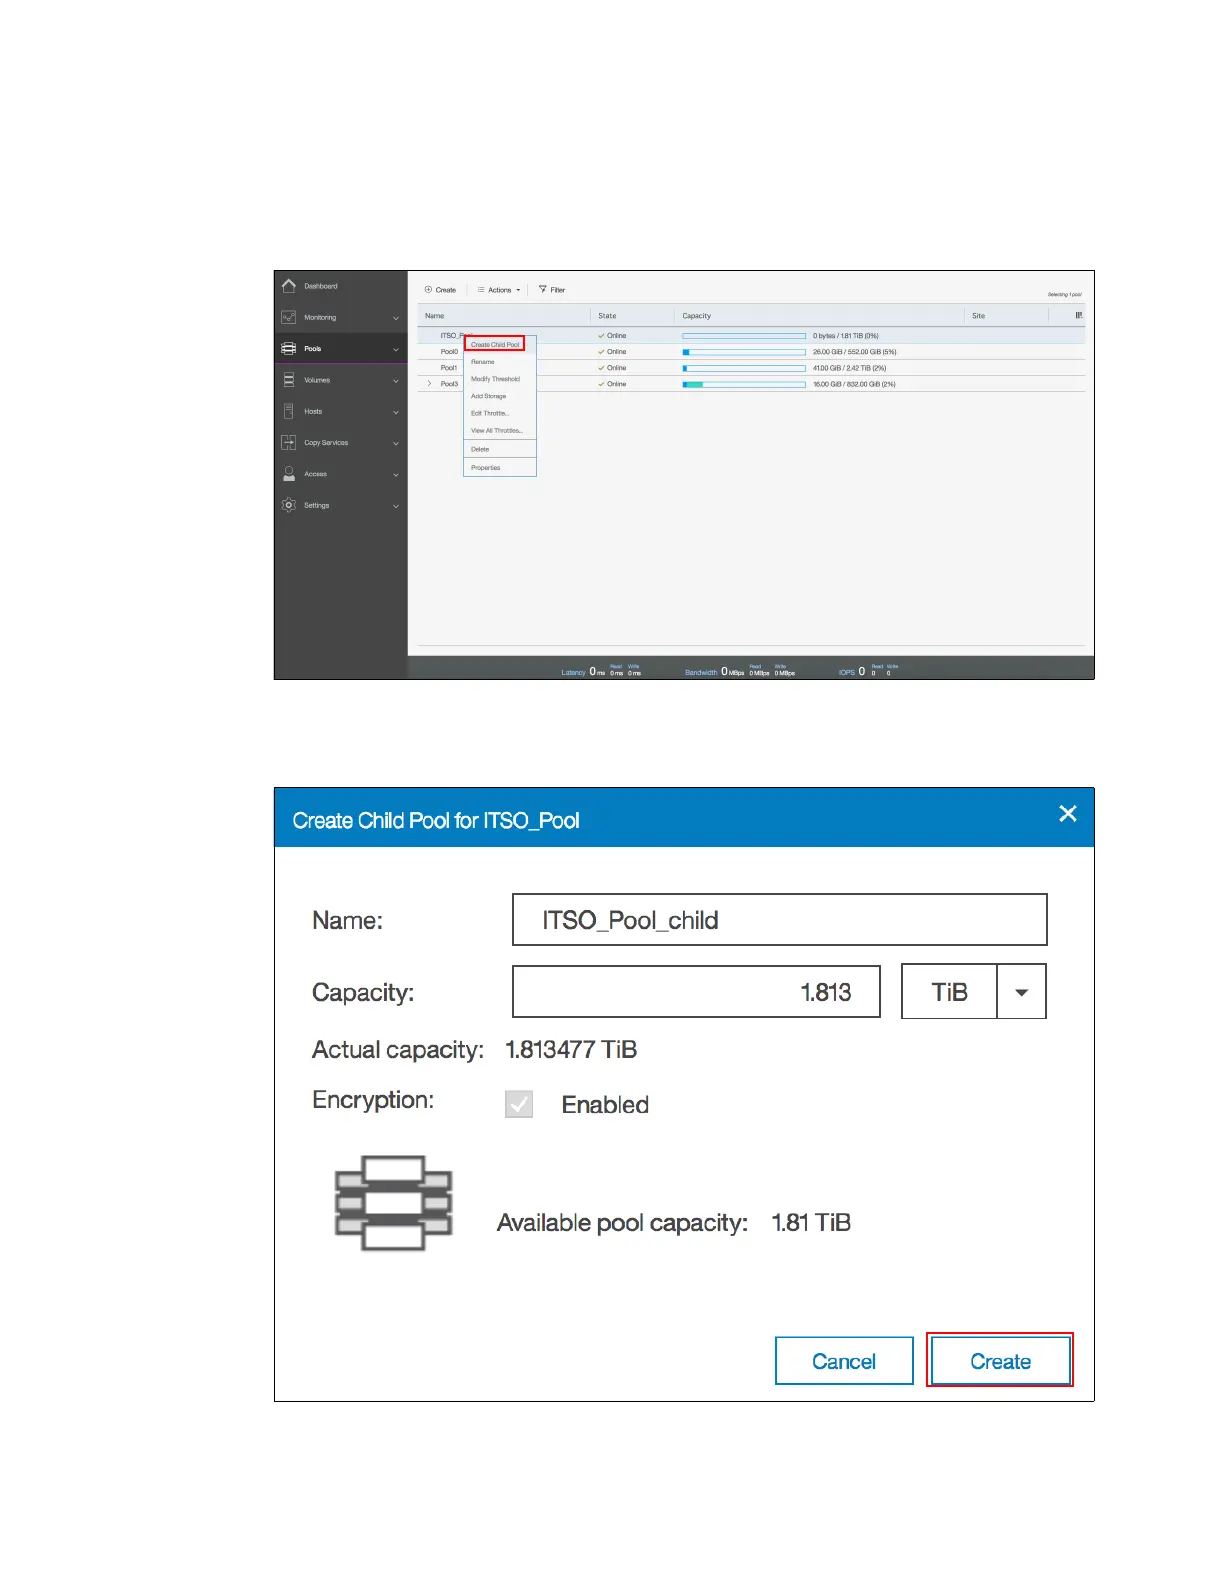Click the Dashboard home icon
The image size is (1224, 1584).
pos(289,286)
